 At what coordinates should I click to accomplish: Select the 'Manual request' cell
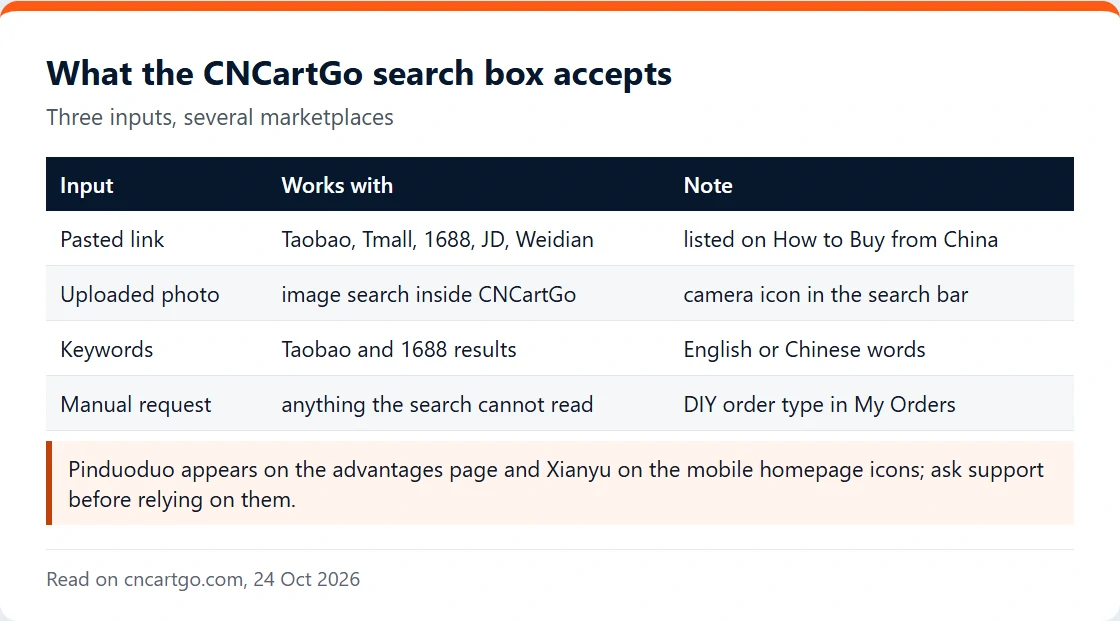pos(156,404)
